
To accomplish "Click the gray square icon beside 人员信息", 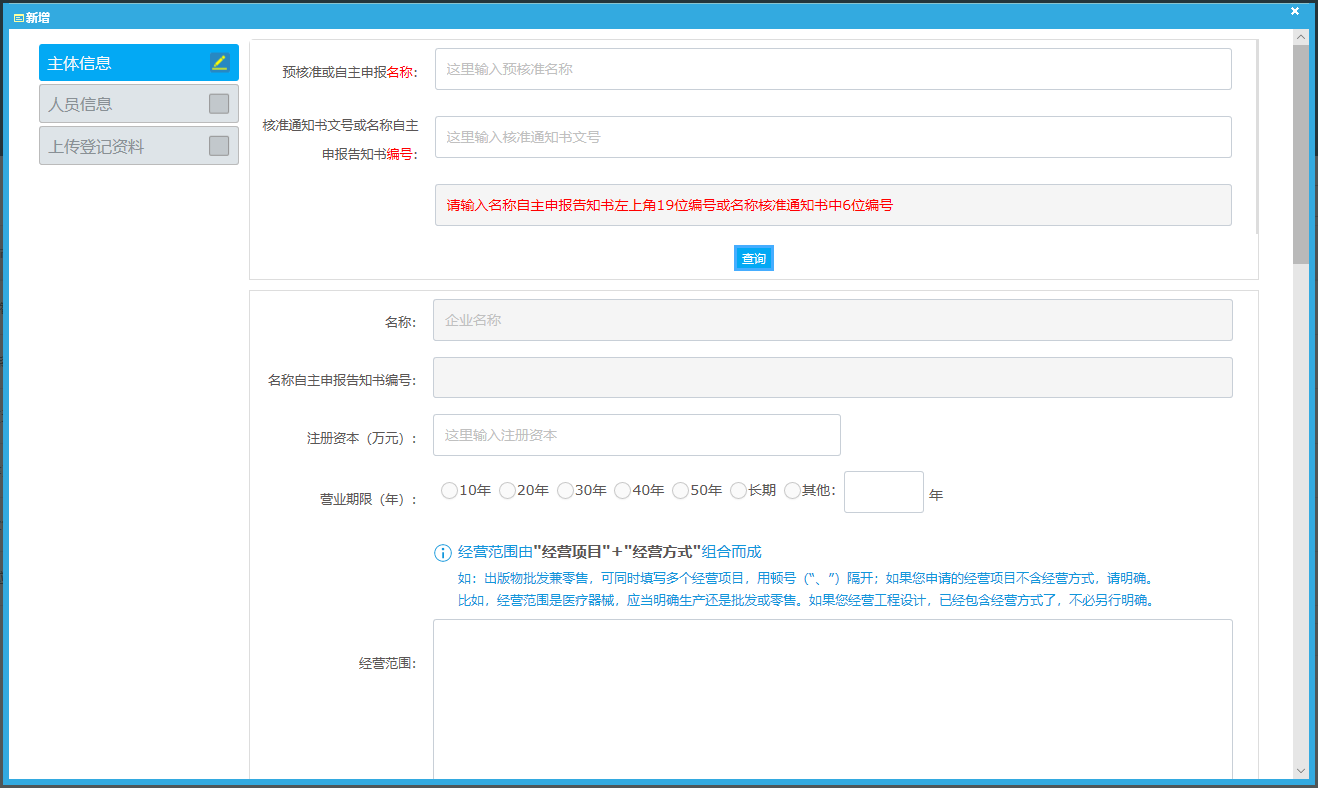I will (x=219, y=104).
